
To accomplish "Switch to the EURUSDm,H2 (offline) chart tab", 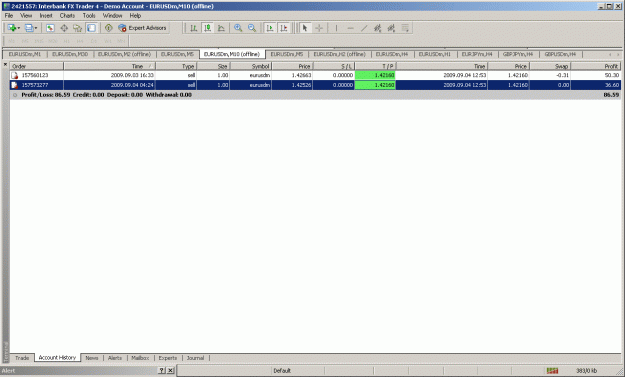I will (x=340, y=54).
